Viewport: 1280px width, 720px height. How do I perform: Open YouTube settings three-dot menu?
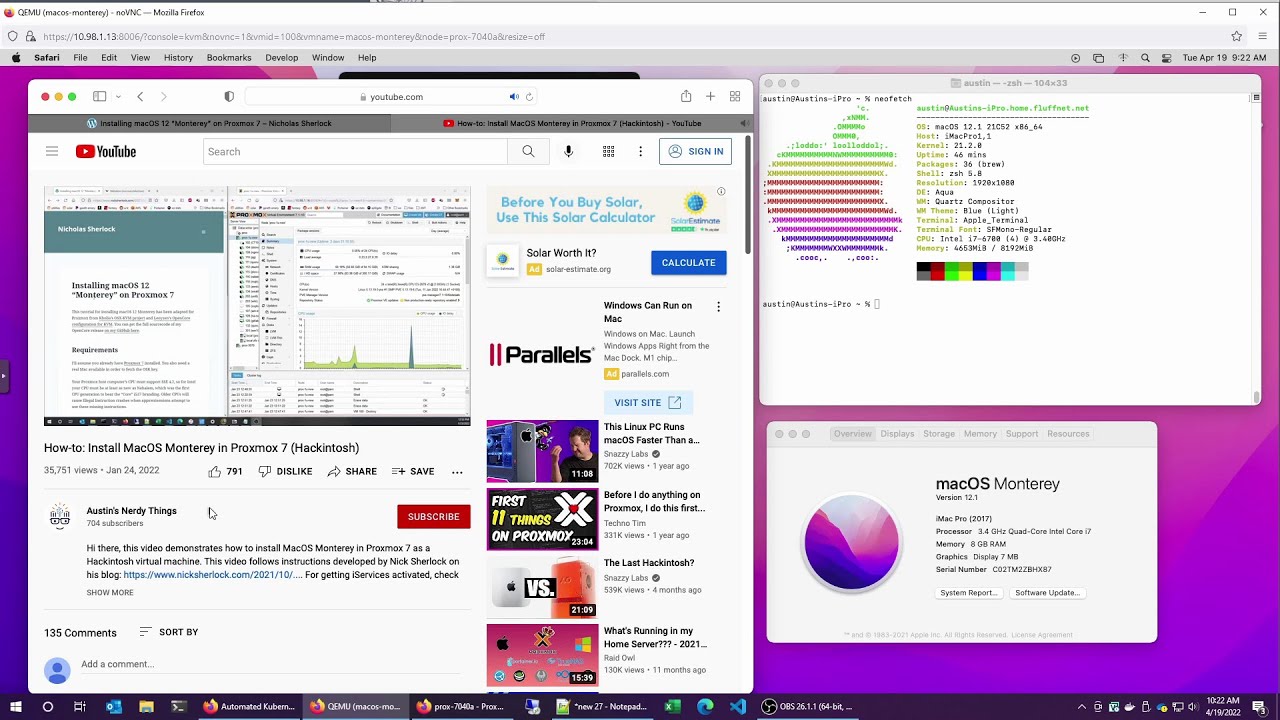[640, 152]
